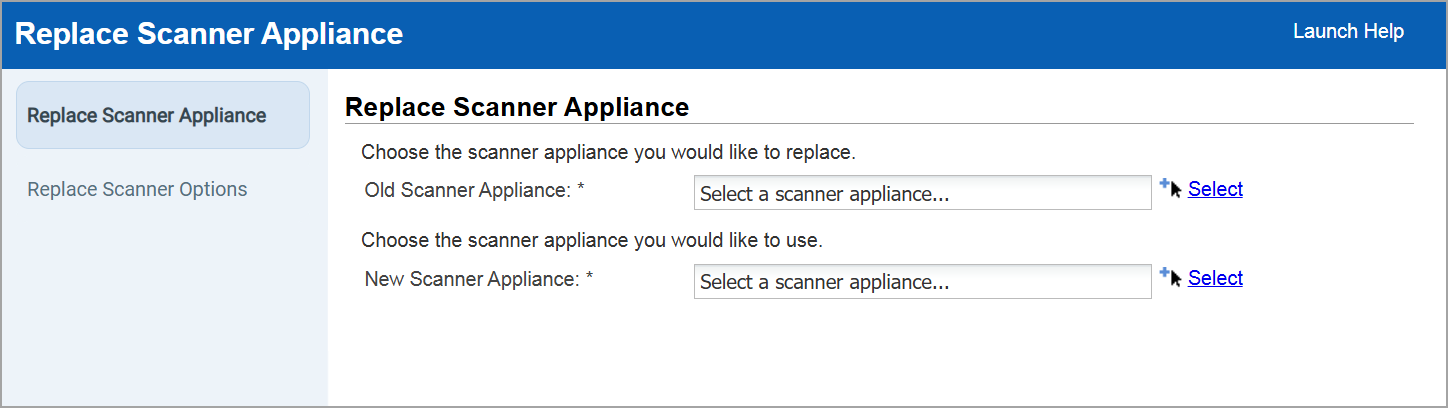
Task: Focus the Old Scanner Appliance input field
Action: pyautogui.click(x=922, y=194)
